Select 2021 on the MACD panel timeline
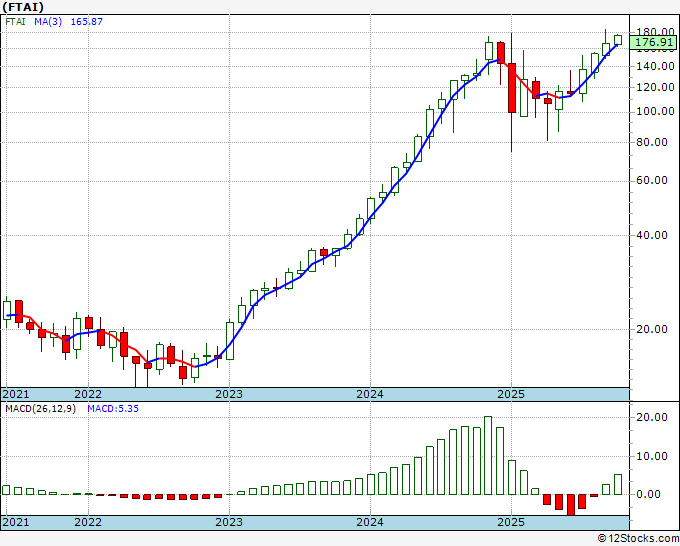 pos(16,522)
